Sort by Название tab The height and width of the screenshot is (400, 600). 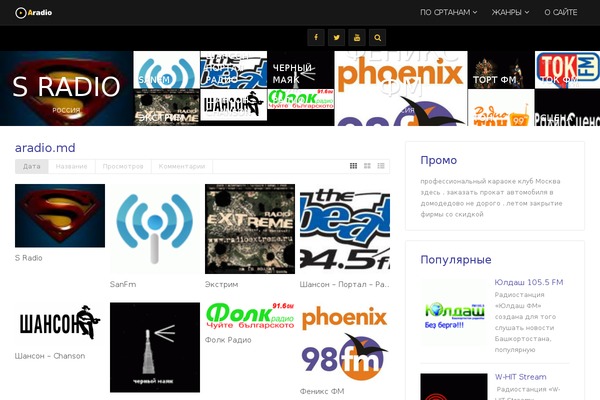(72, 167)
